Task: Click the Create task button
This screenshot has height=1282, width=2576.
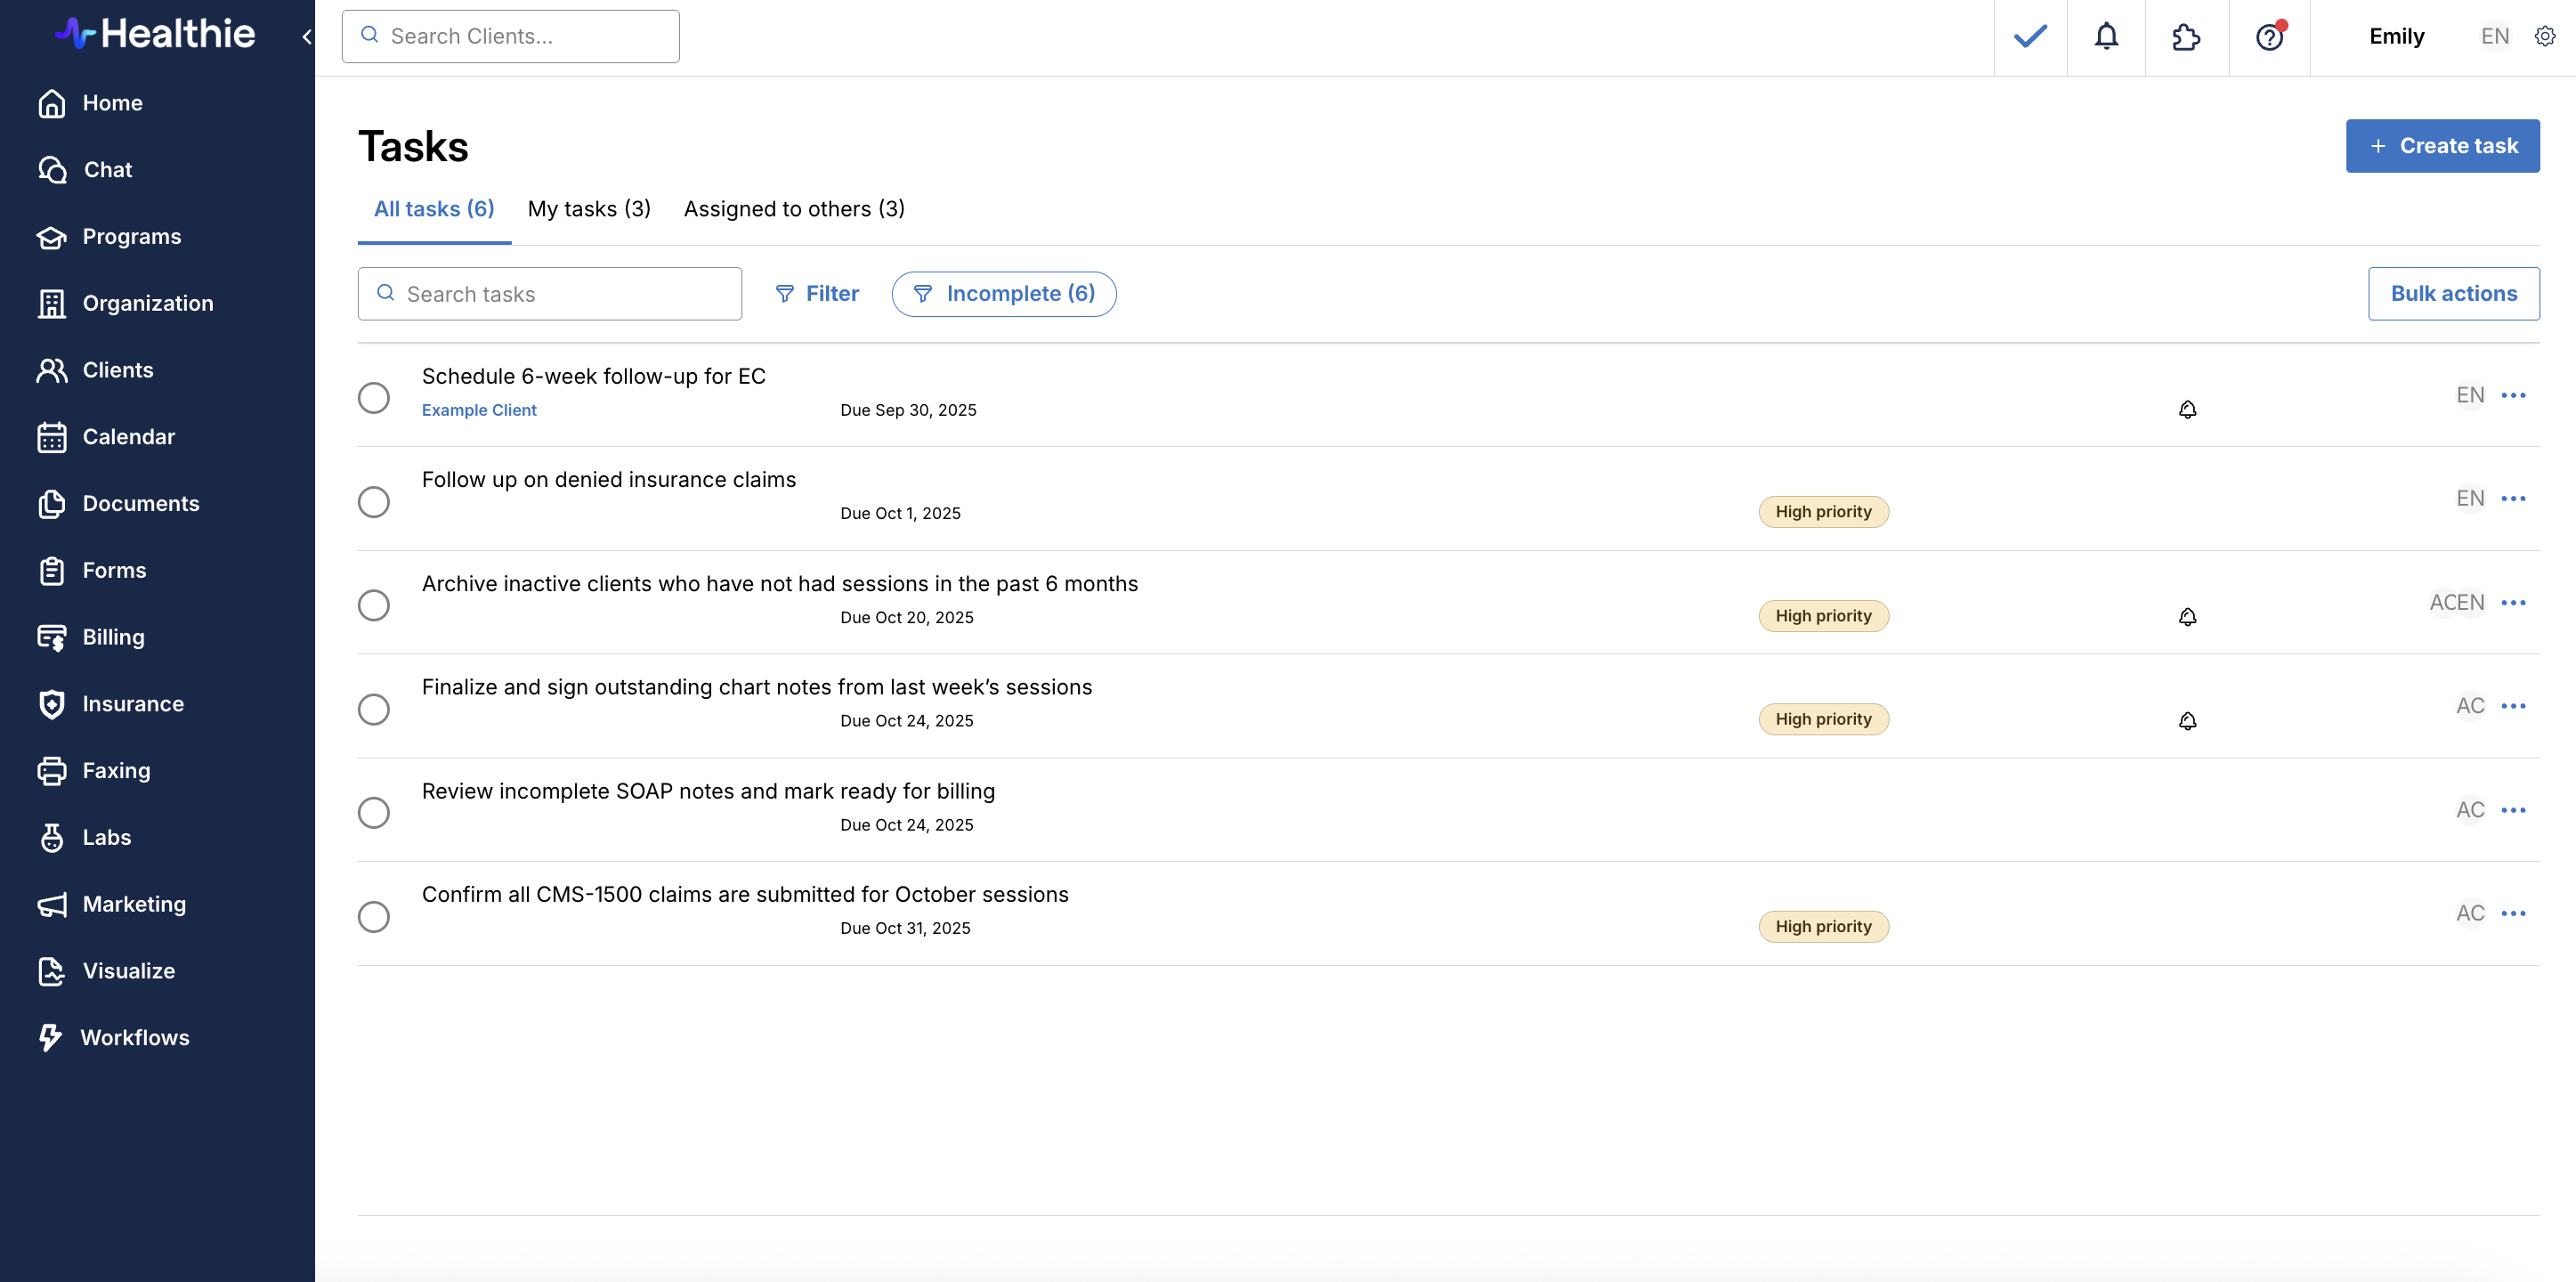Action: tap(2442, 146)
